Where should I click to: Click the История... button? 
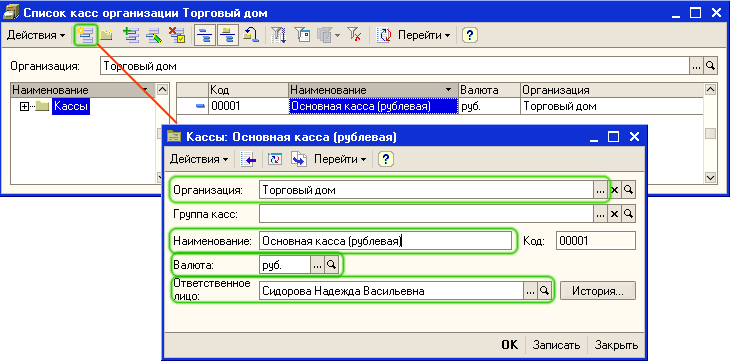coord(598,291)
